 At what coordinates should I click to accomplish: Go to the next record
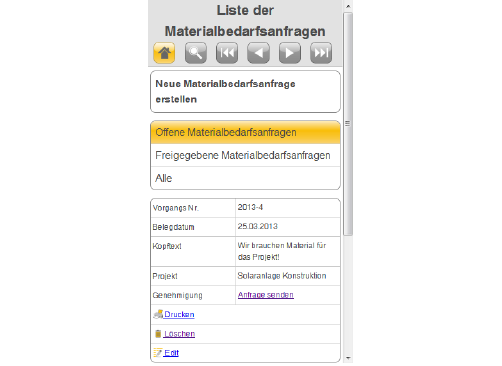click(x=290, y=53)
